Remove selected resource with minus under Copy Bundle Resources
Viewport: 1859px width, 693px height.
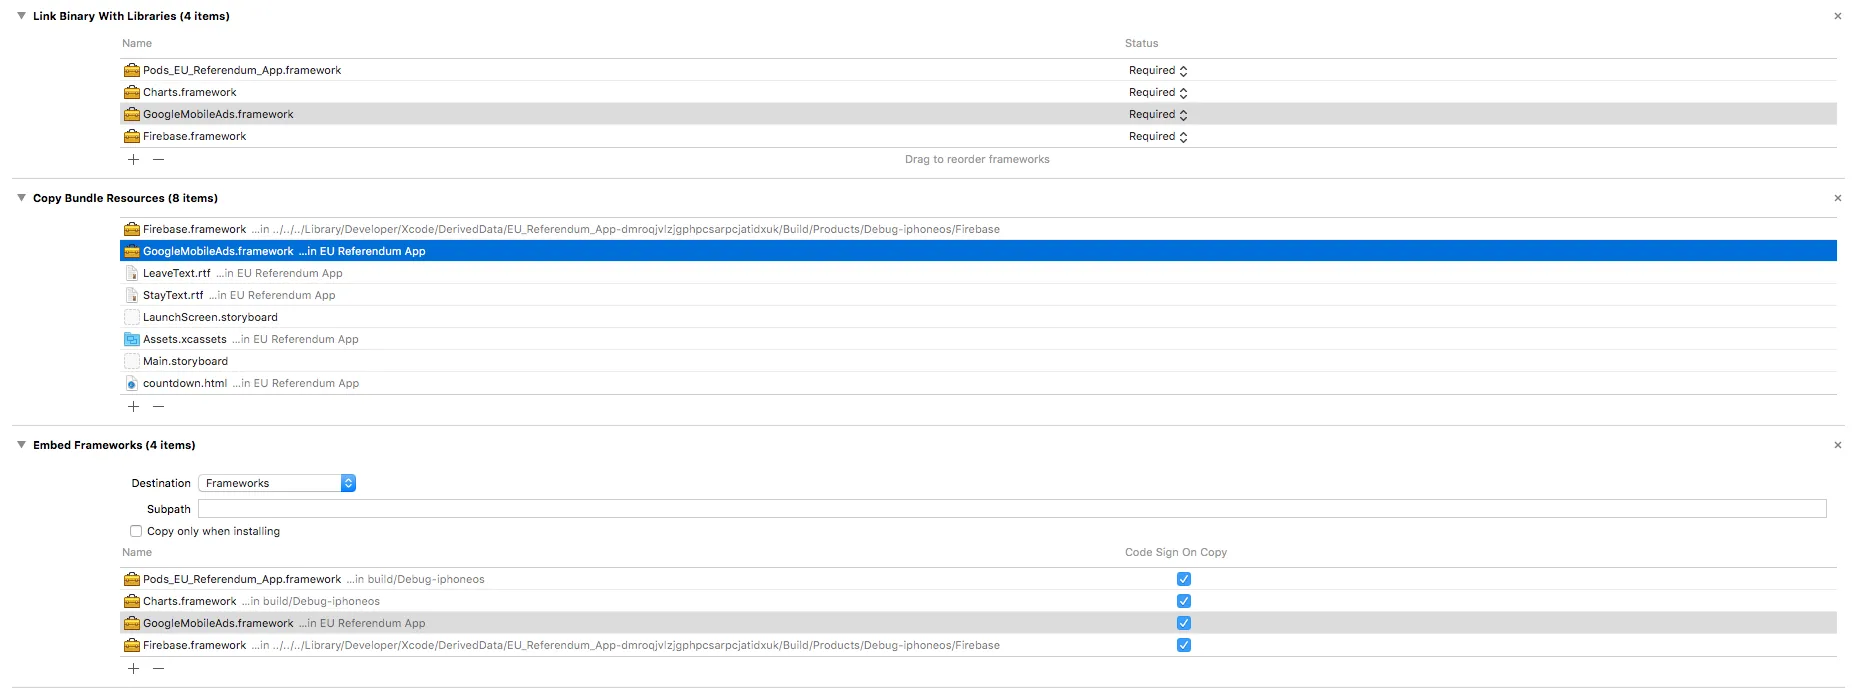(158, 406)
